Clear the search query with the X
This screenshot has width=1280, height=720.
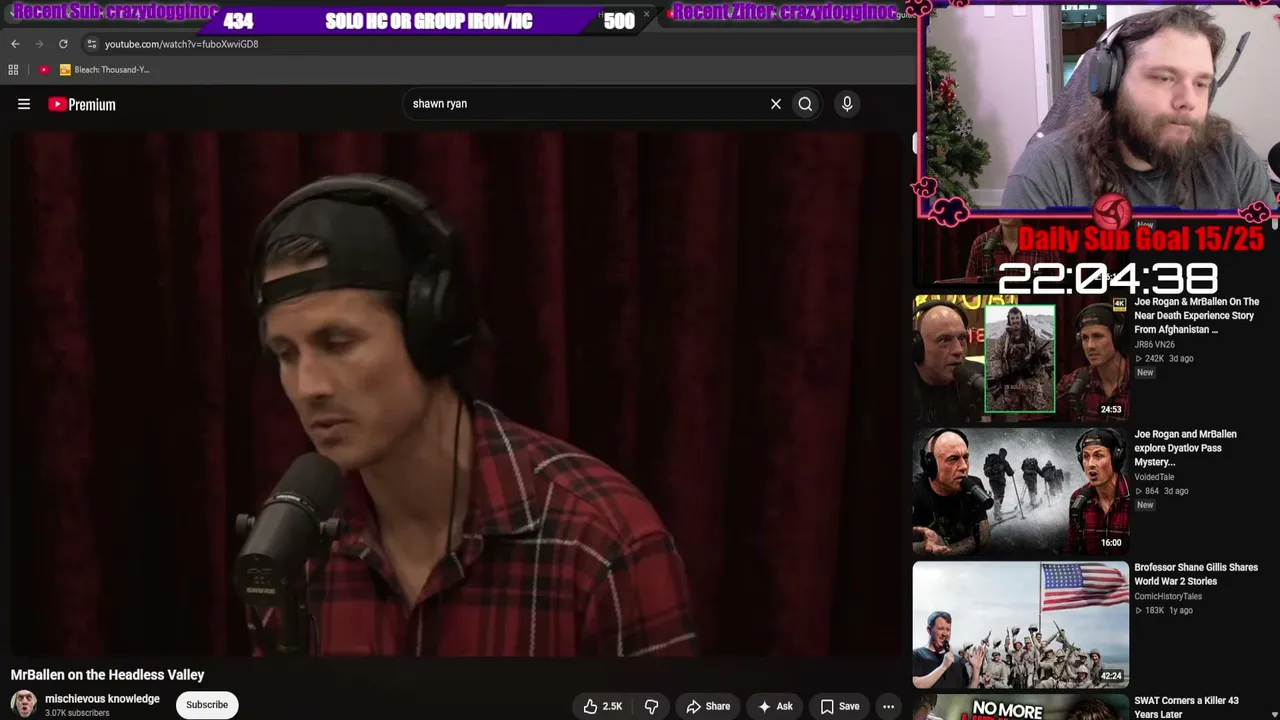(x=776, y=104)
